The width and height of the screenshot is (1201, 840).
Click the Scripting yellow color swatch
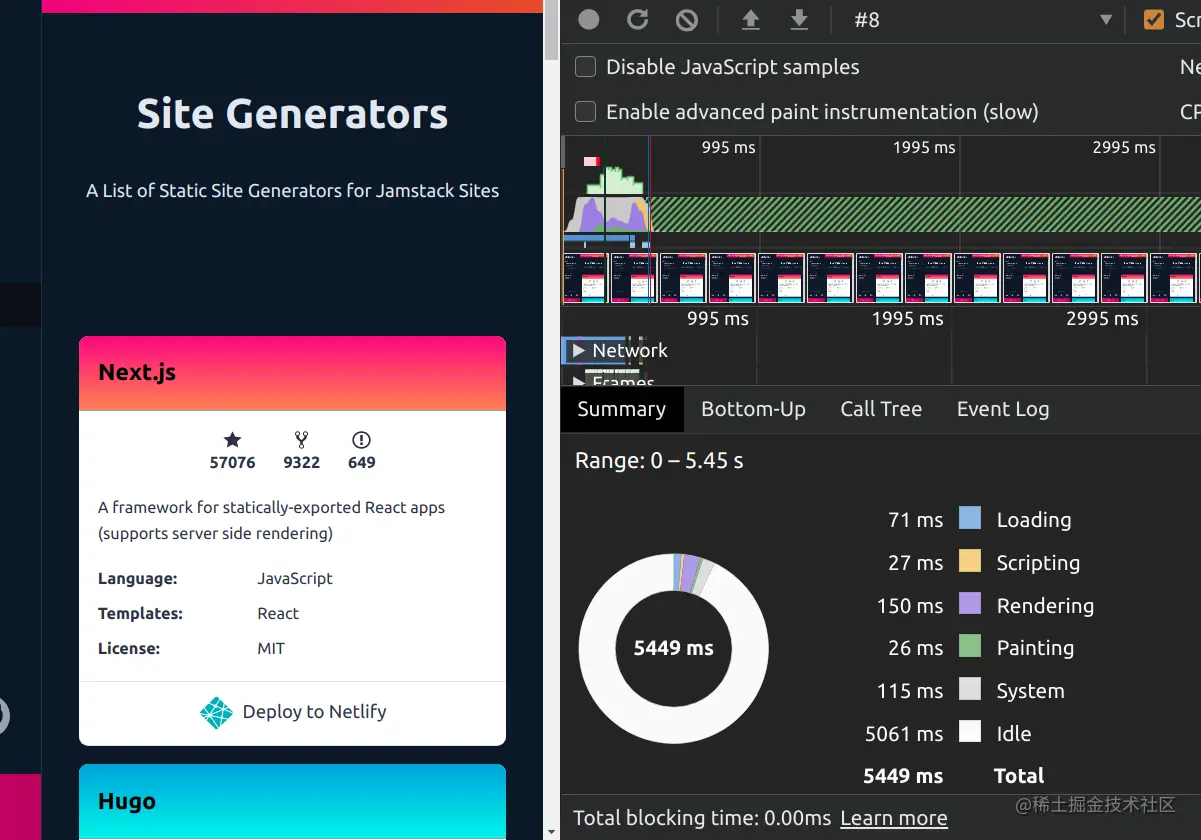pos(970,561)
